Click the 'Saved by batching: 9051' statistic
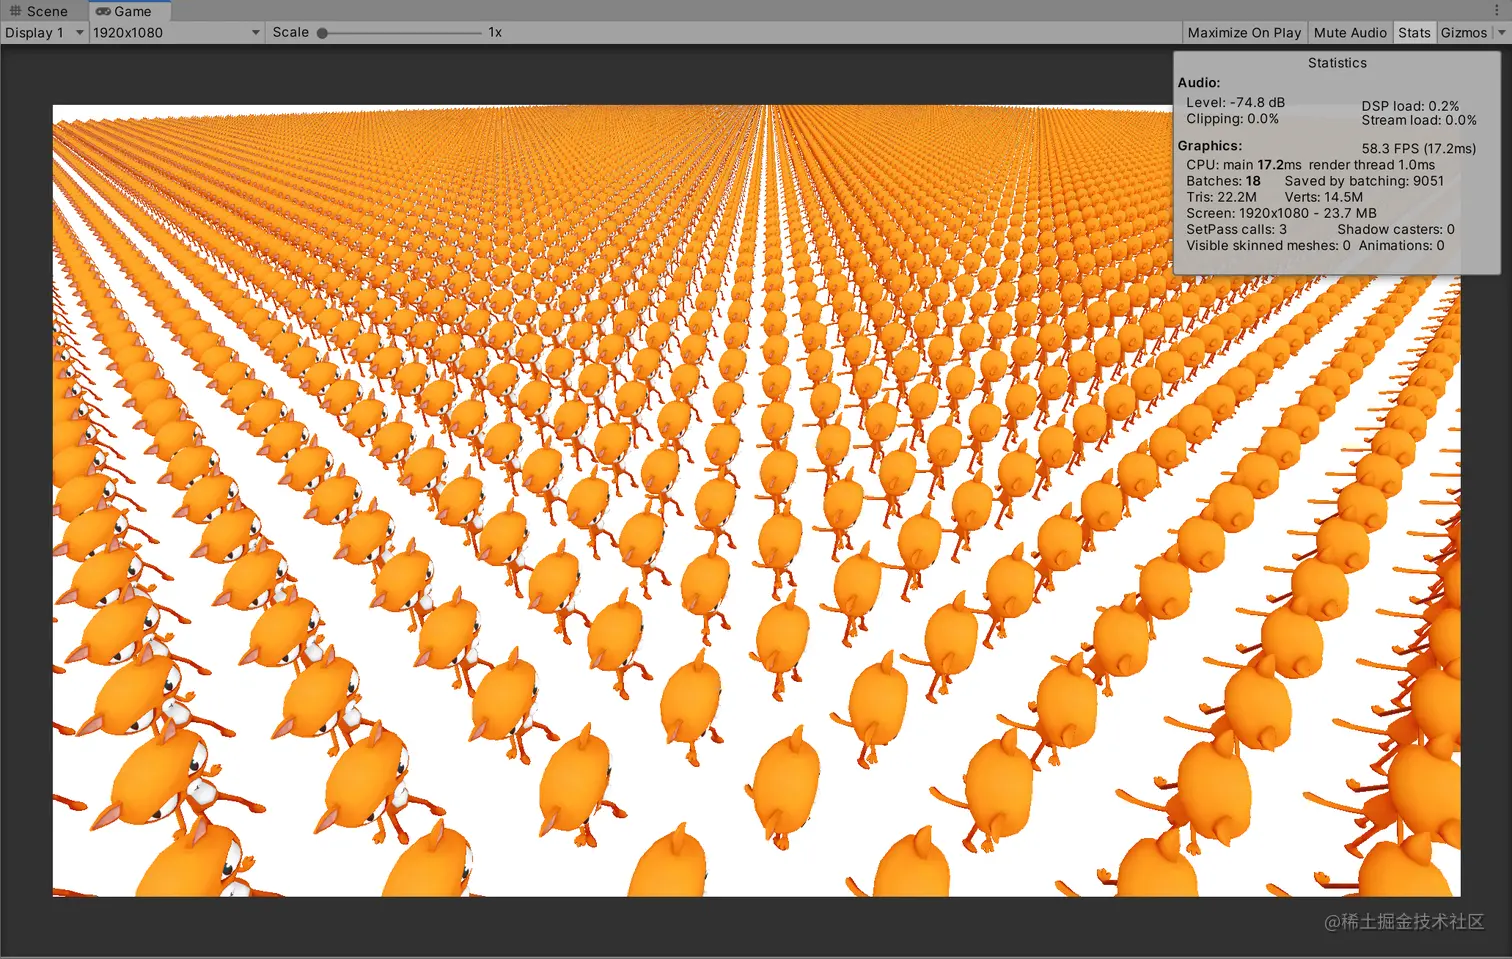Viewport: 1512px width, 959px height. pyautogui.click(x=1364, y=181)
